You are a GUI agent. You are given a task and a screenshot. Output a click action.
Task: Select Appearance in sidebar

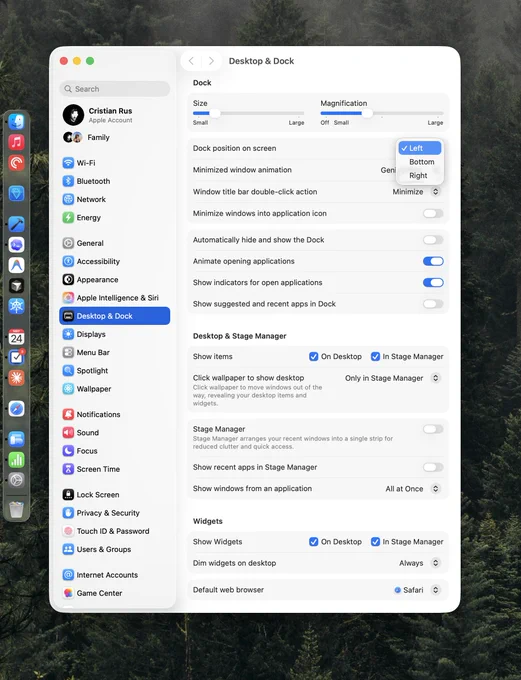pyautogui.click(x=115, y=279)
